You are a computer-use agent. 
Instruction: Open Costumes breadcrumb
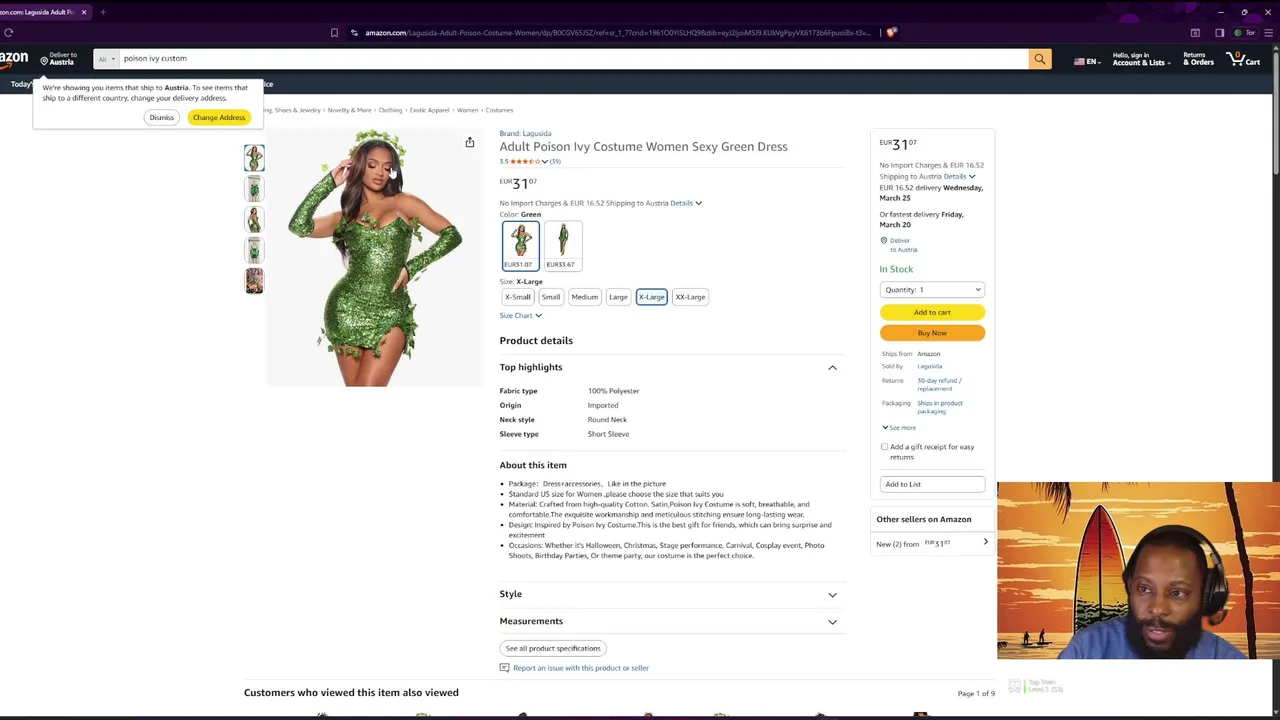(x=499, y=110)
